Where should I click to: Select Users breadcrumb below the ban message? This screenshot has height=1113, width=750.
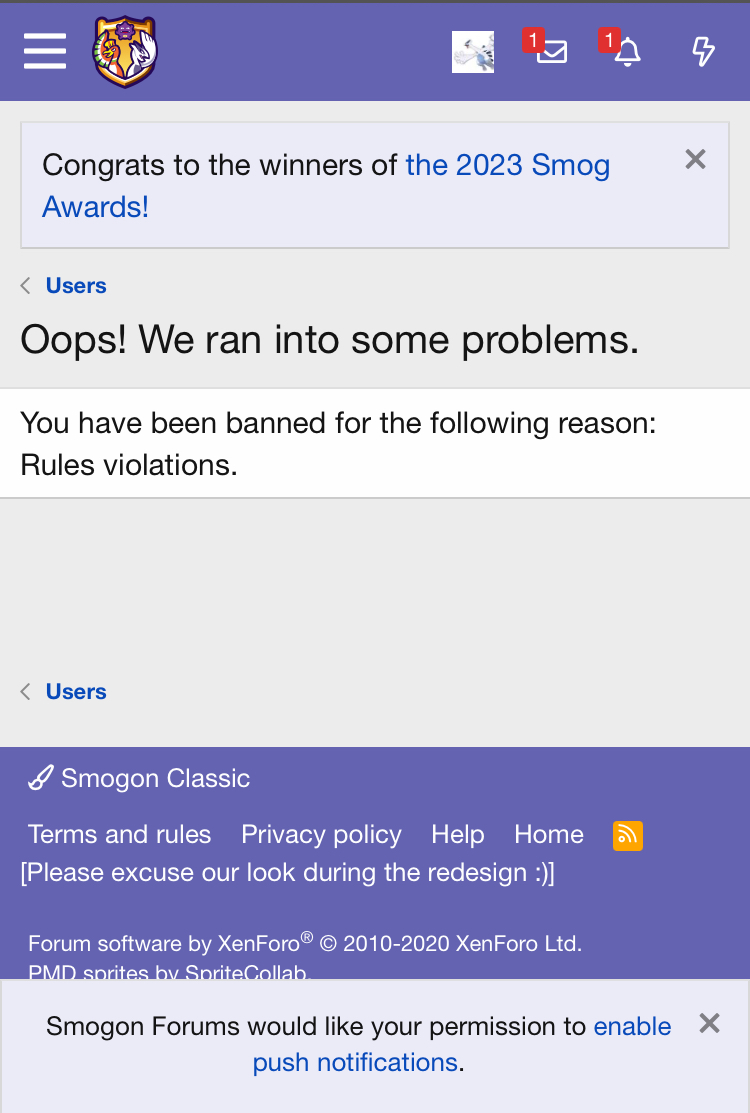76,692
